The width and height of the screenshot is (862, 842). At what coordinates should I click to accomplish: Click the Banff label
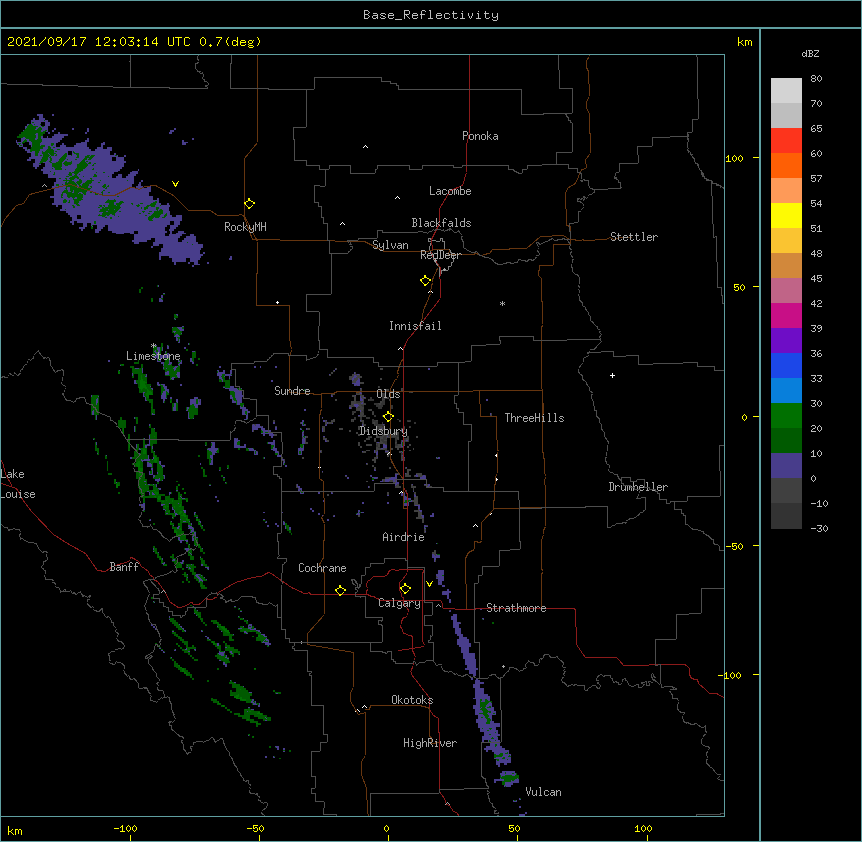(x=124, y=567)
